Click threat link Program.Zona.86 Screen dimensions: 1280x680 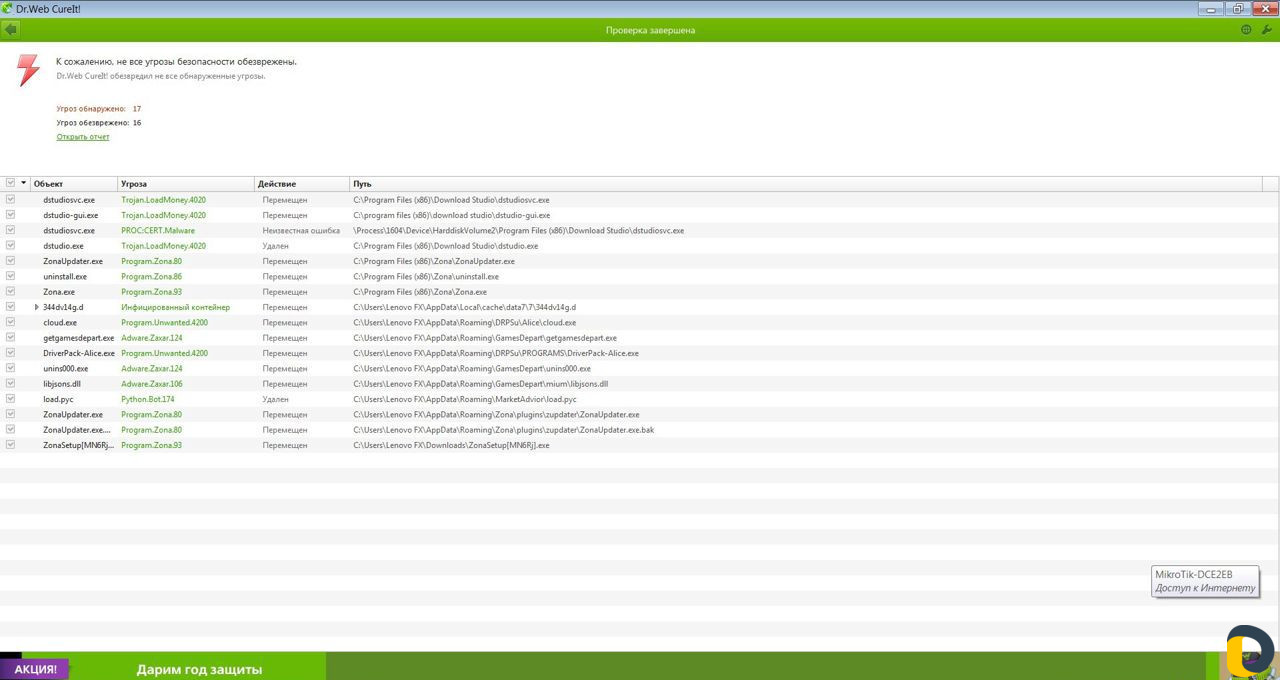point(152,276)
